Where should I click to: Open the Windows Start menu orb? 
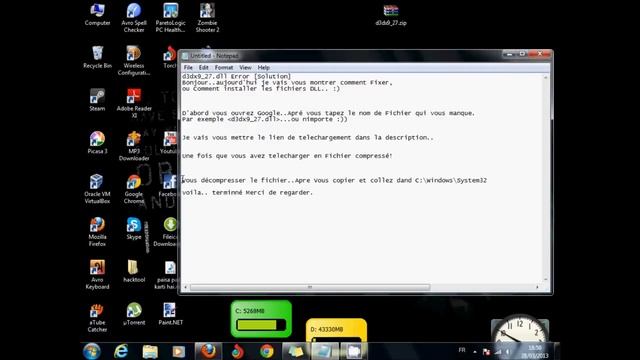[x=91, y=351]
